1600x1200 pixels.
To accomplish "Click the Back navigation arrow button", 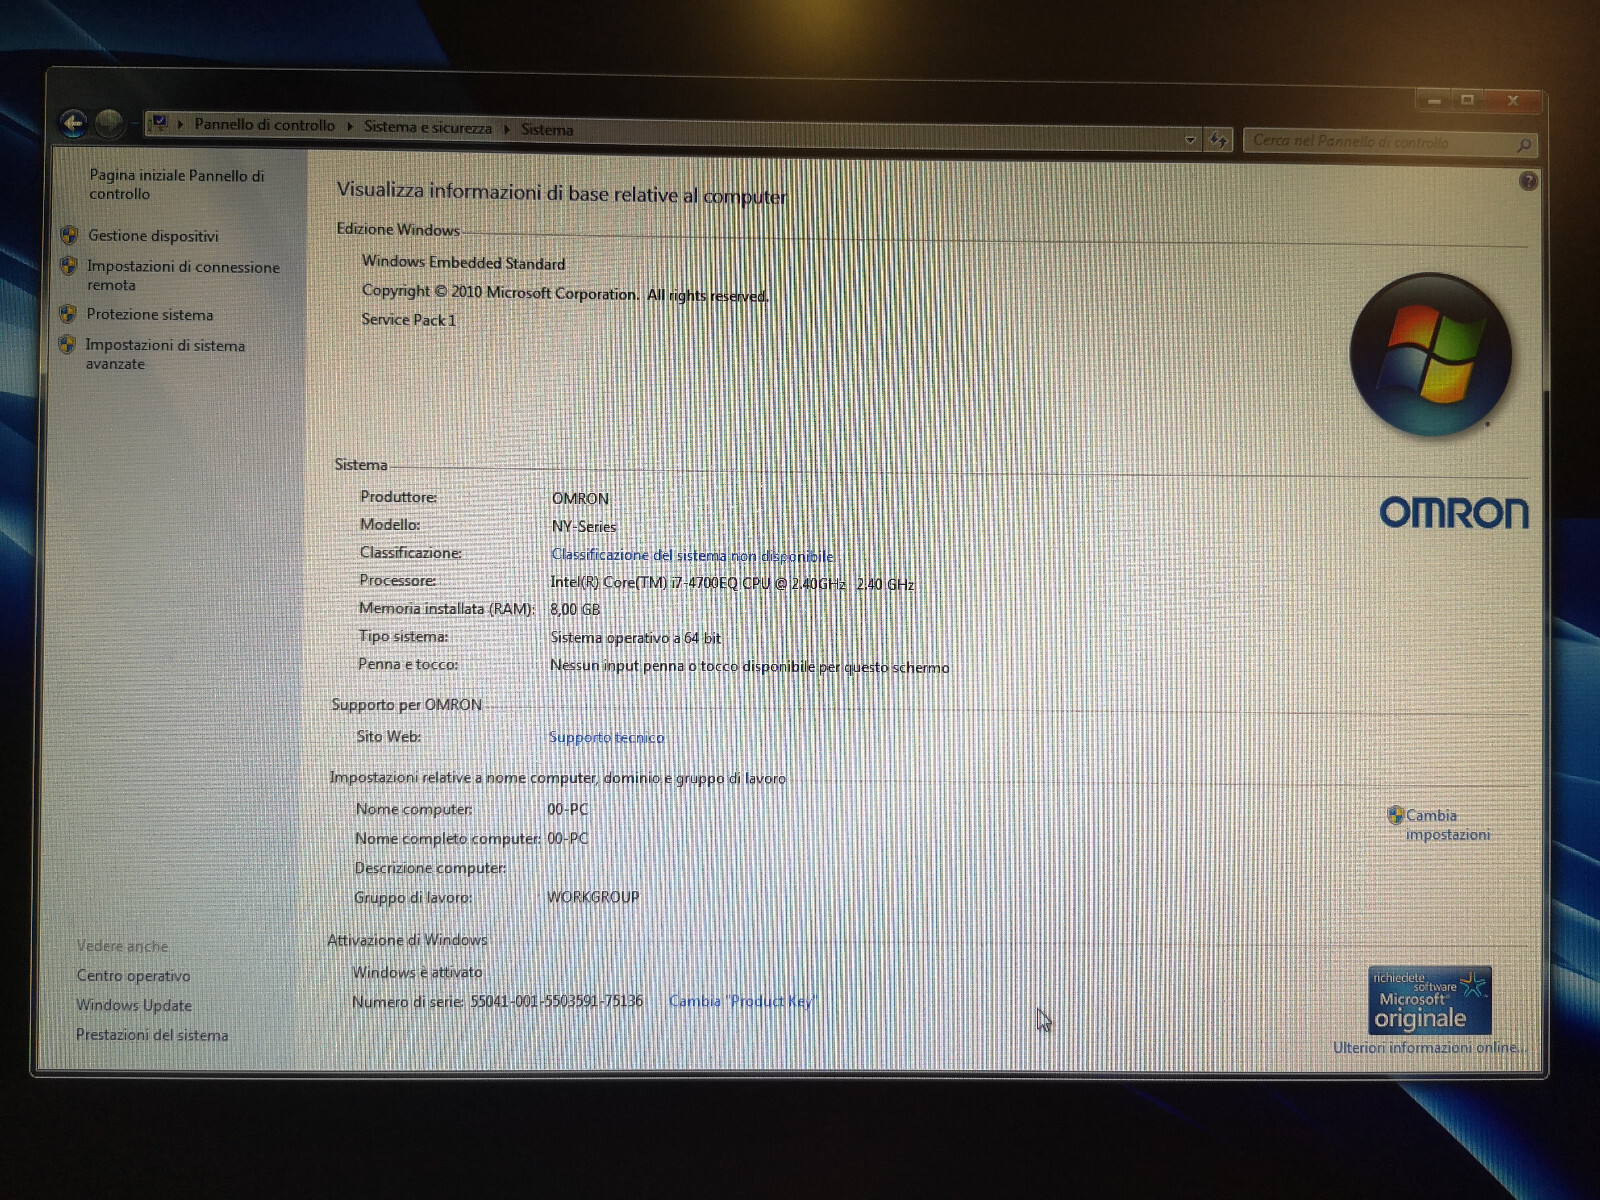I will click(x=73, y=123).
